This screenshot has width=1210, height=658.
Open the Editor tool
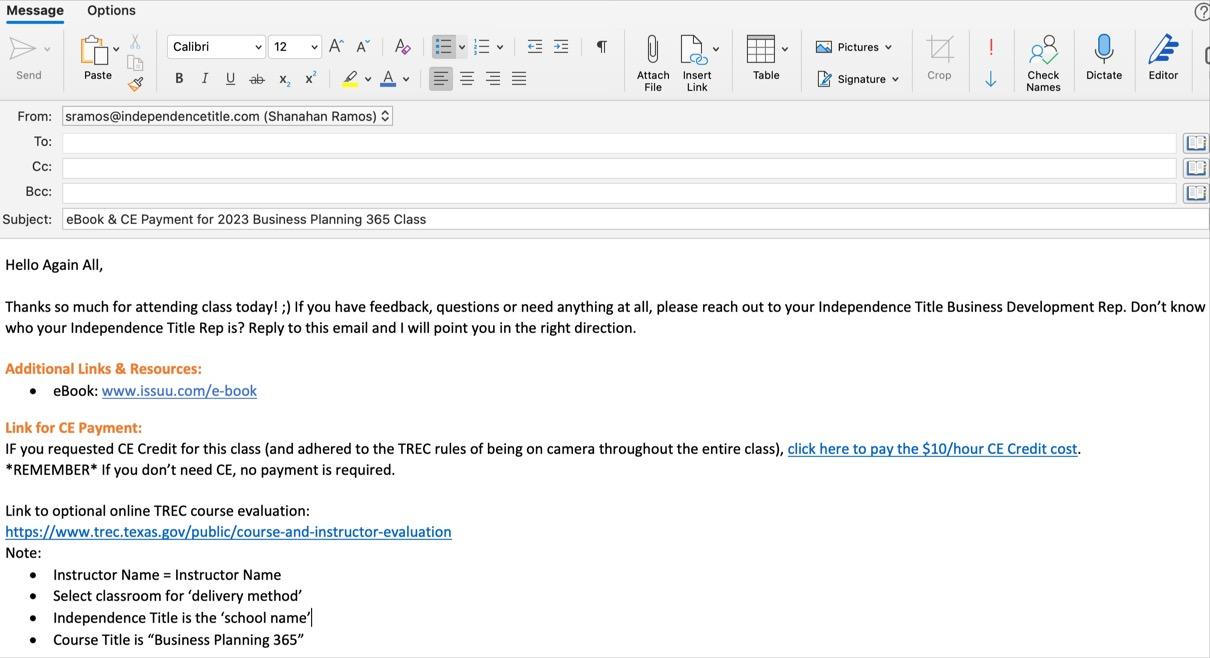click(x=1163, y=58)
